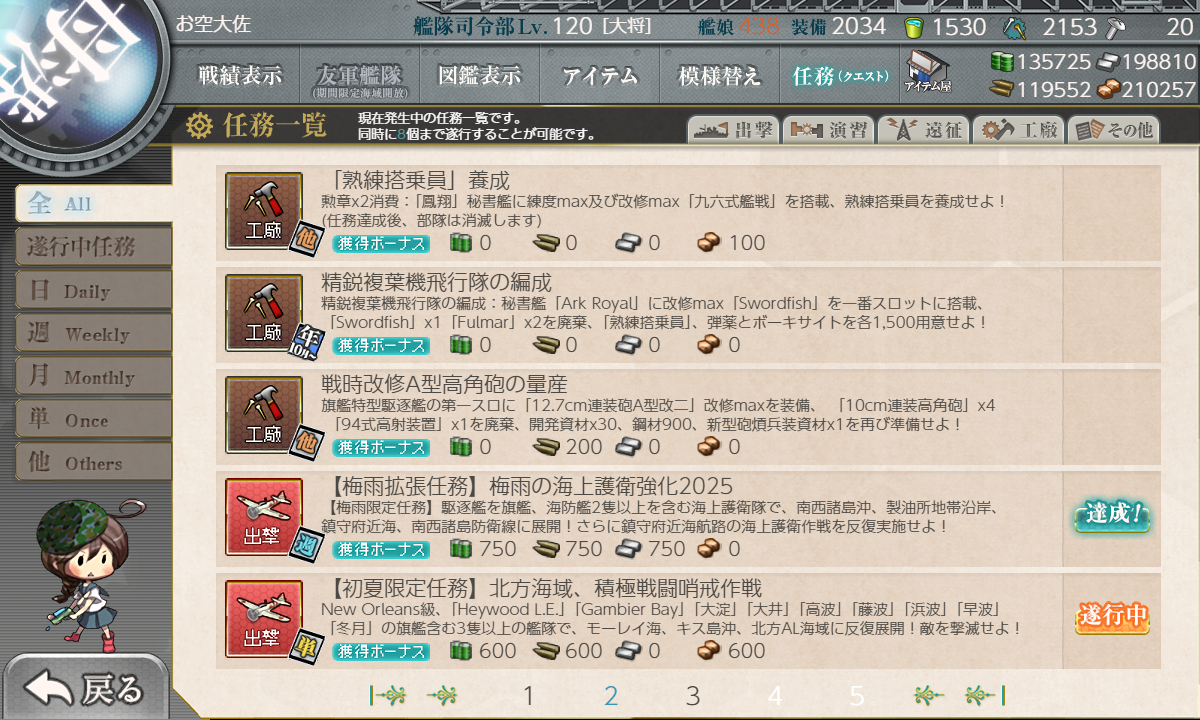Open the 戦績表示 menu
1200x720 pixels.
(240, 75)
